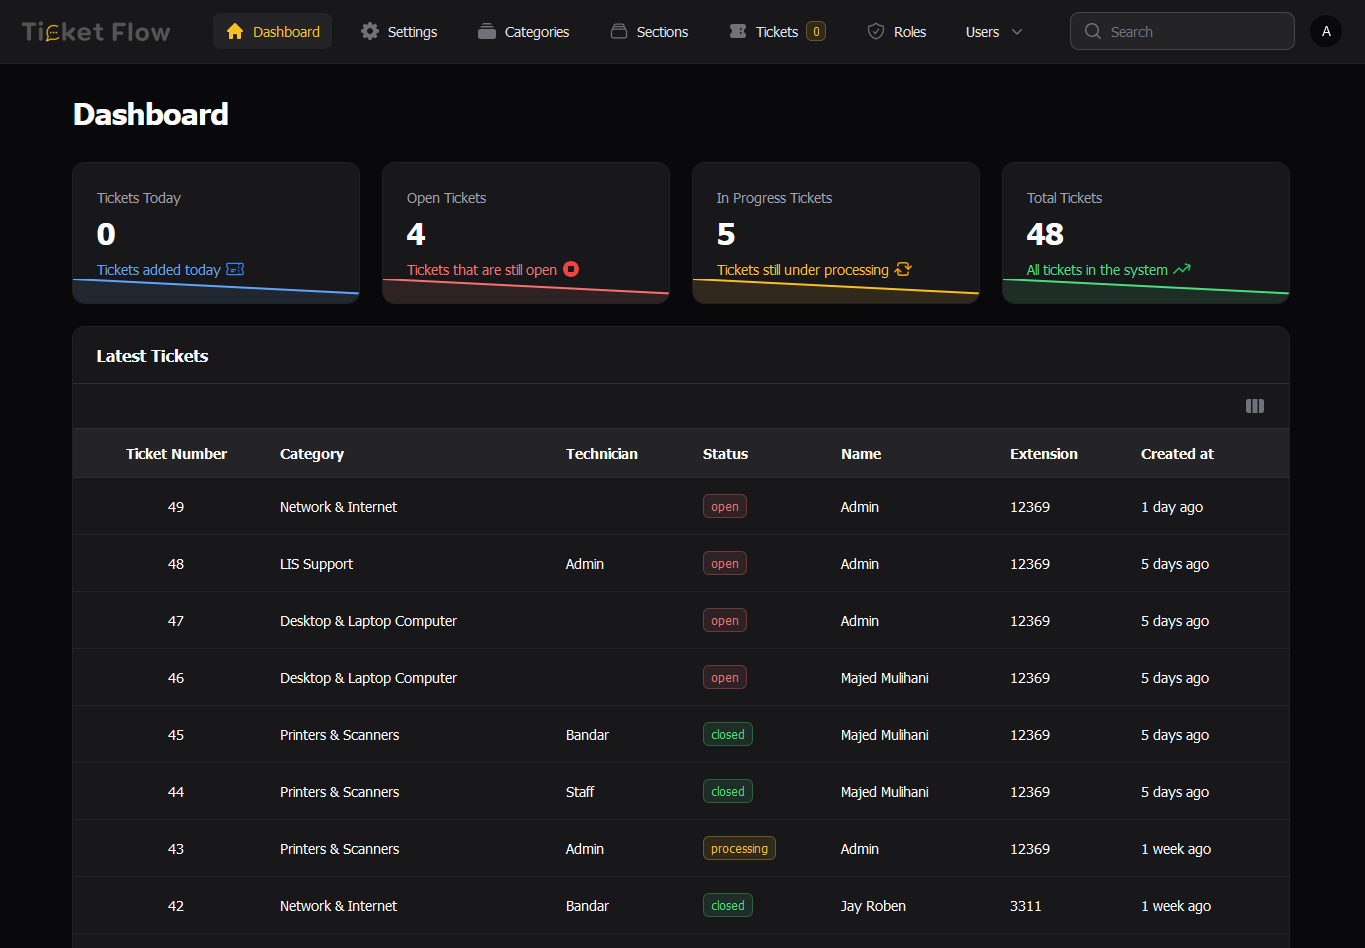Click the Roles shield icon
1365x948 pixels.
click(876, 32)
